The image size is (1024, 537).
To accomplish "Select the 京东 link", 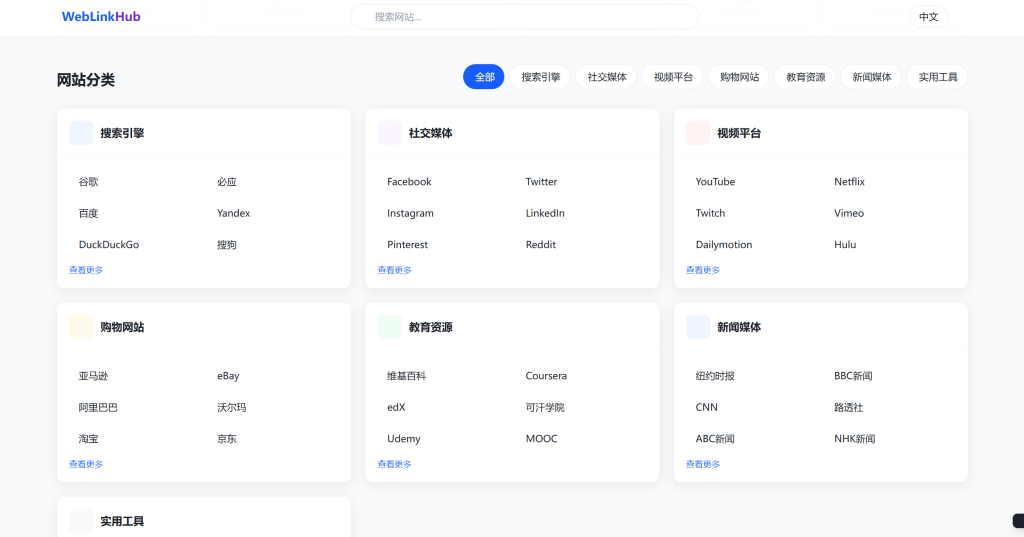I will click(x=227, y=438).
